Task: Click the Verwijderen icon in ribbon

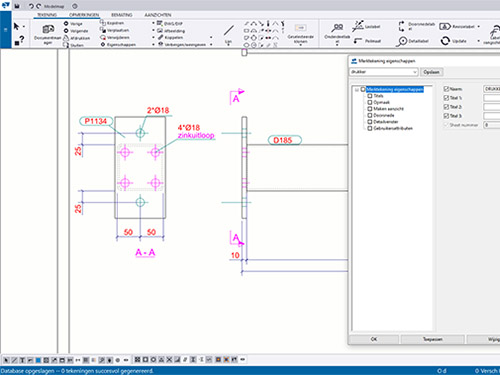Action: 103,37
